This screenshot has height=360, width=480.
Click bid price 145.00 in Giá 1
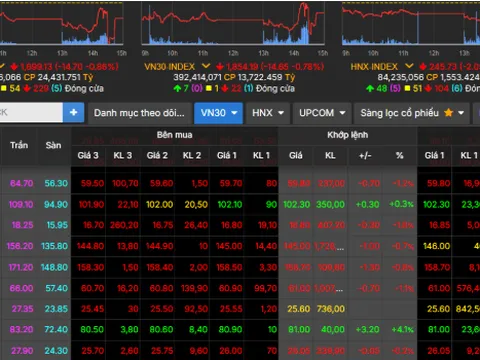(x=229, y=246)
